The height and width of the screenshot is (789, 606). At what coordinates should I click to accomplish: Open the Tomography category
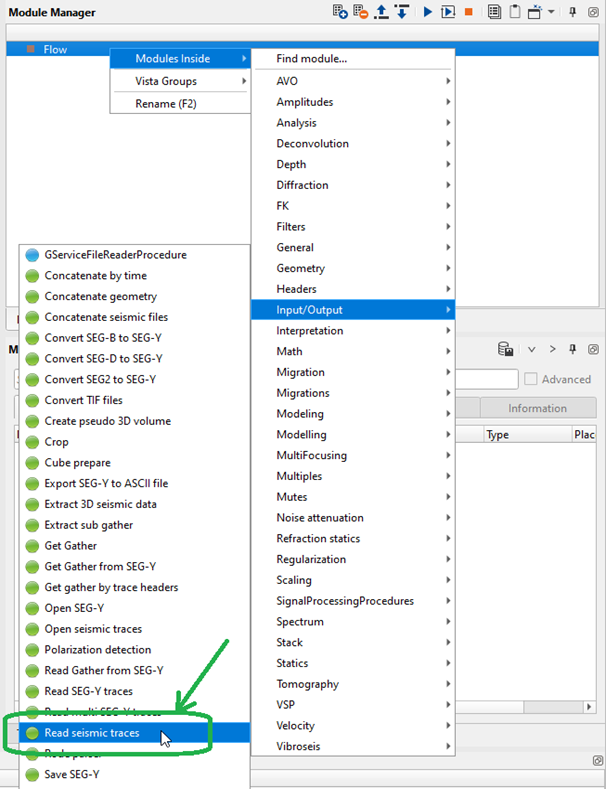[353, 684]
